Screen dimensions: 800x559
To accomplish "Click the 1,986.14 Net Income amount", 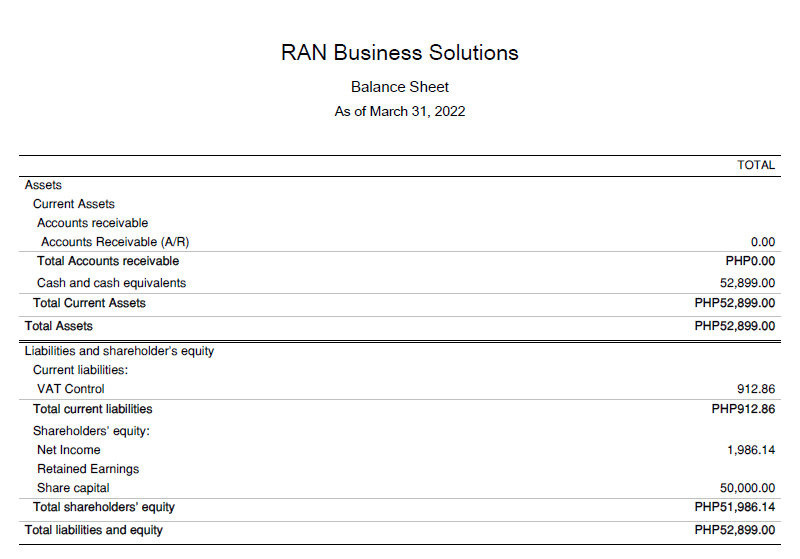I will pyautogui.click(x=751, y=450).
